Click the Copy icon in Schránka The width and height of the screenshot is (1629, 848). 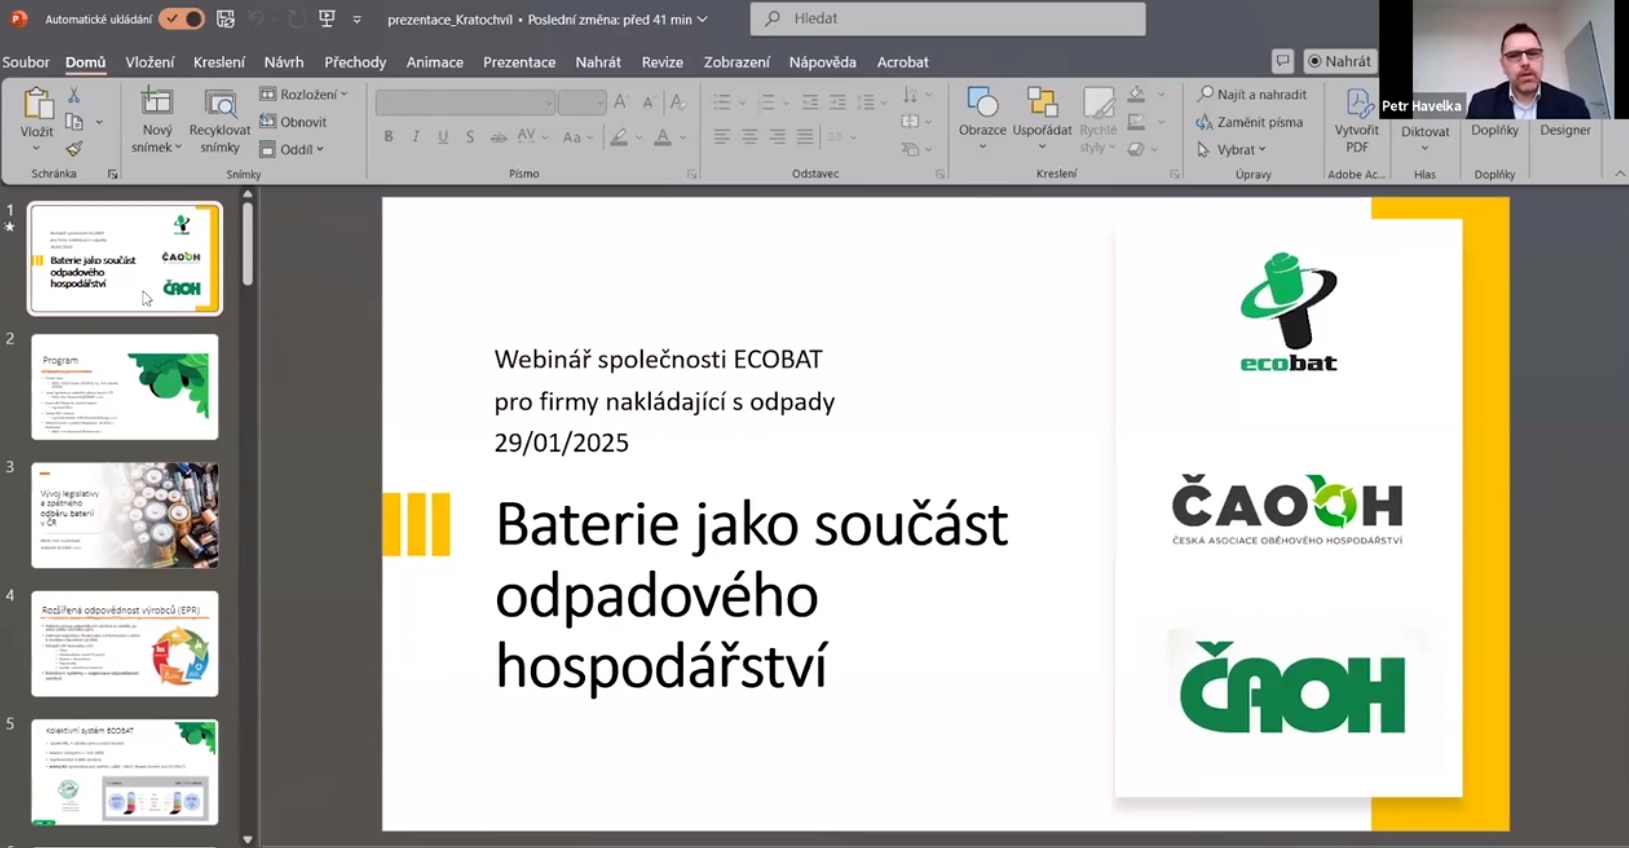point(74,122)
